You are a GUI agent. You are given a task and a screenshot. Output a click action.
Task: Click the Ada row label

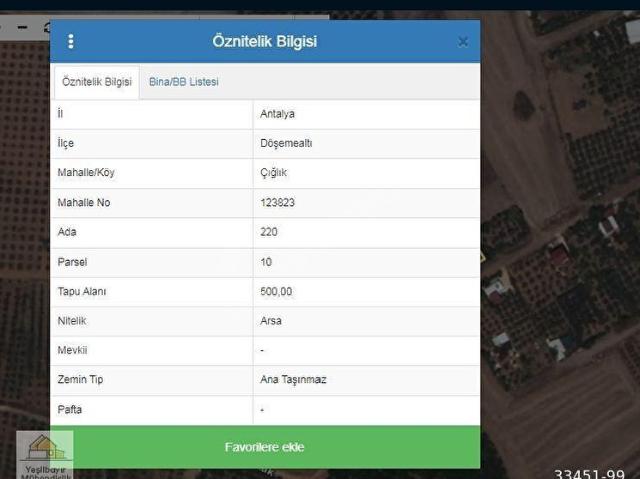[67, 232]
